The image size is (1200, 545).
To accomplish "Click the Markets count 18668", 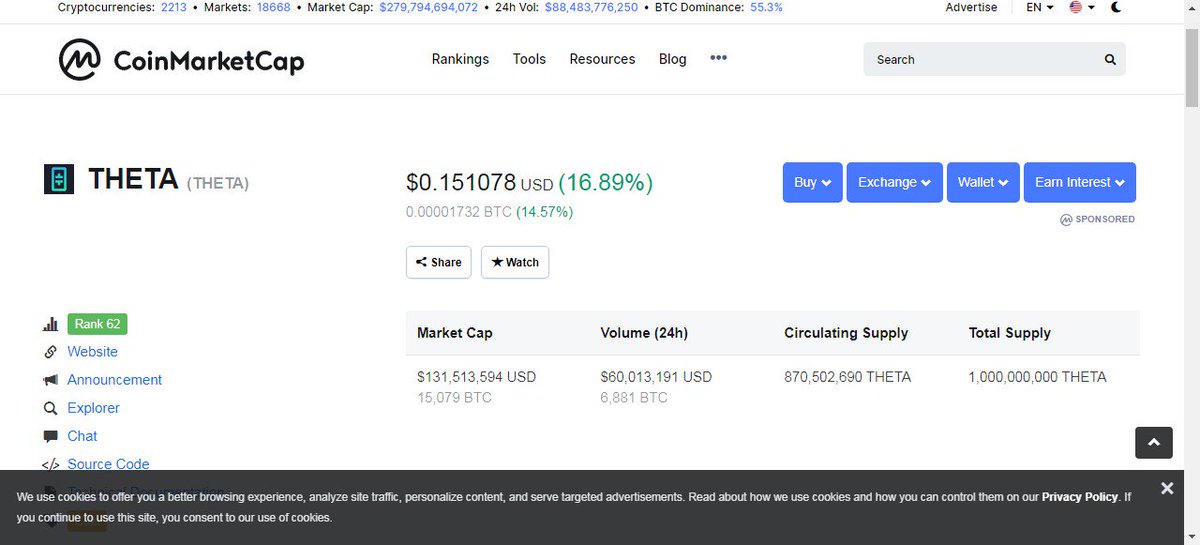I will pos(274,7).
